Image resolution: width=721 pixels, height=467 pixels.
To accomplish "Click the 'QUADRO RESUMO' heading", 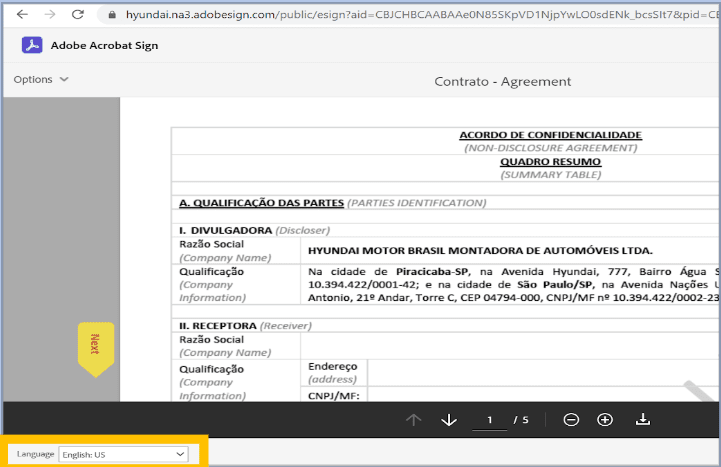I will coord(550,162).
